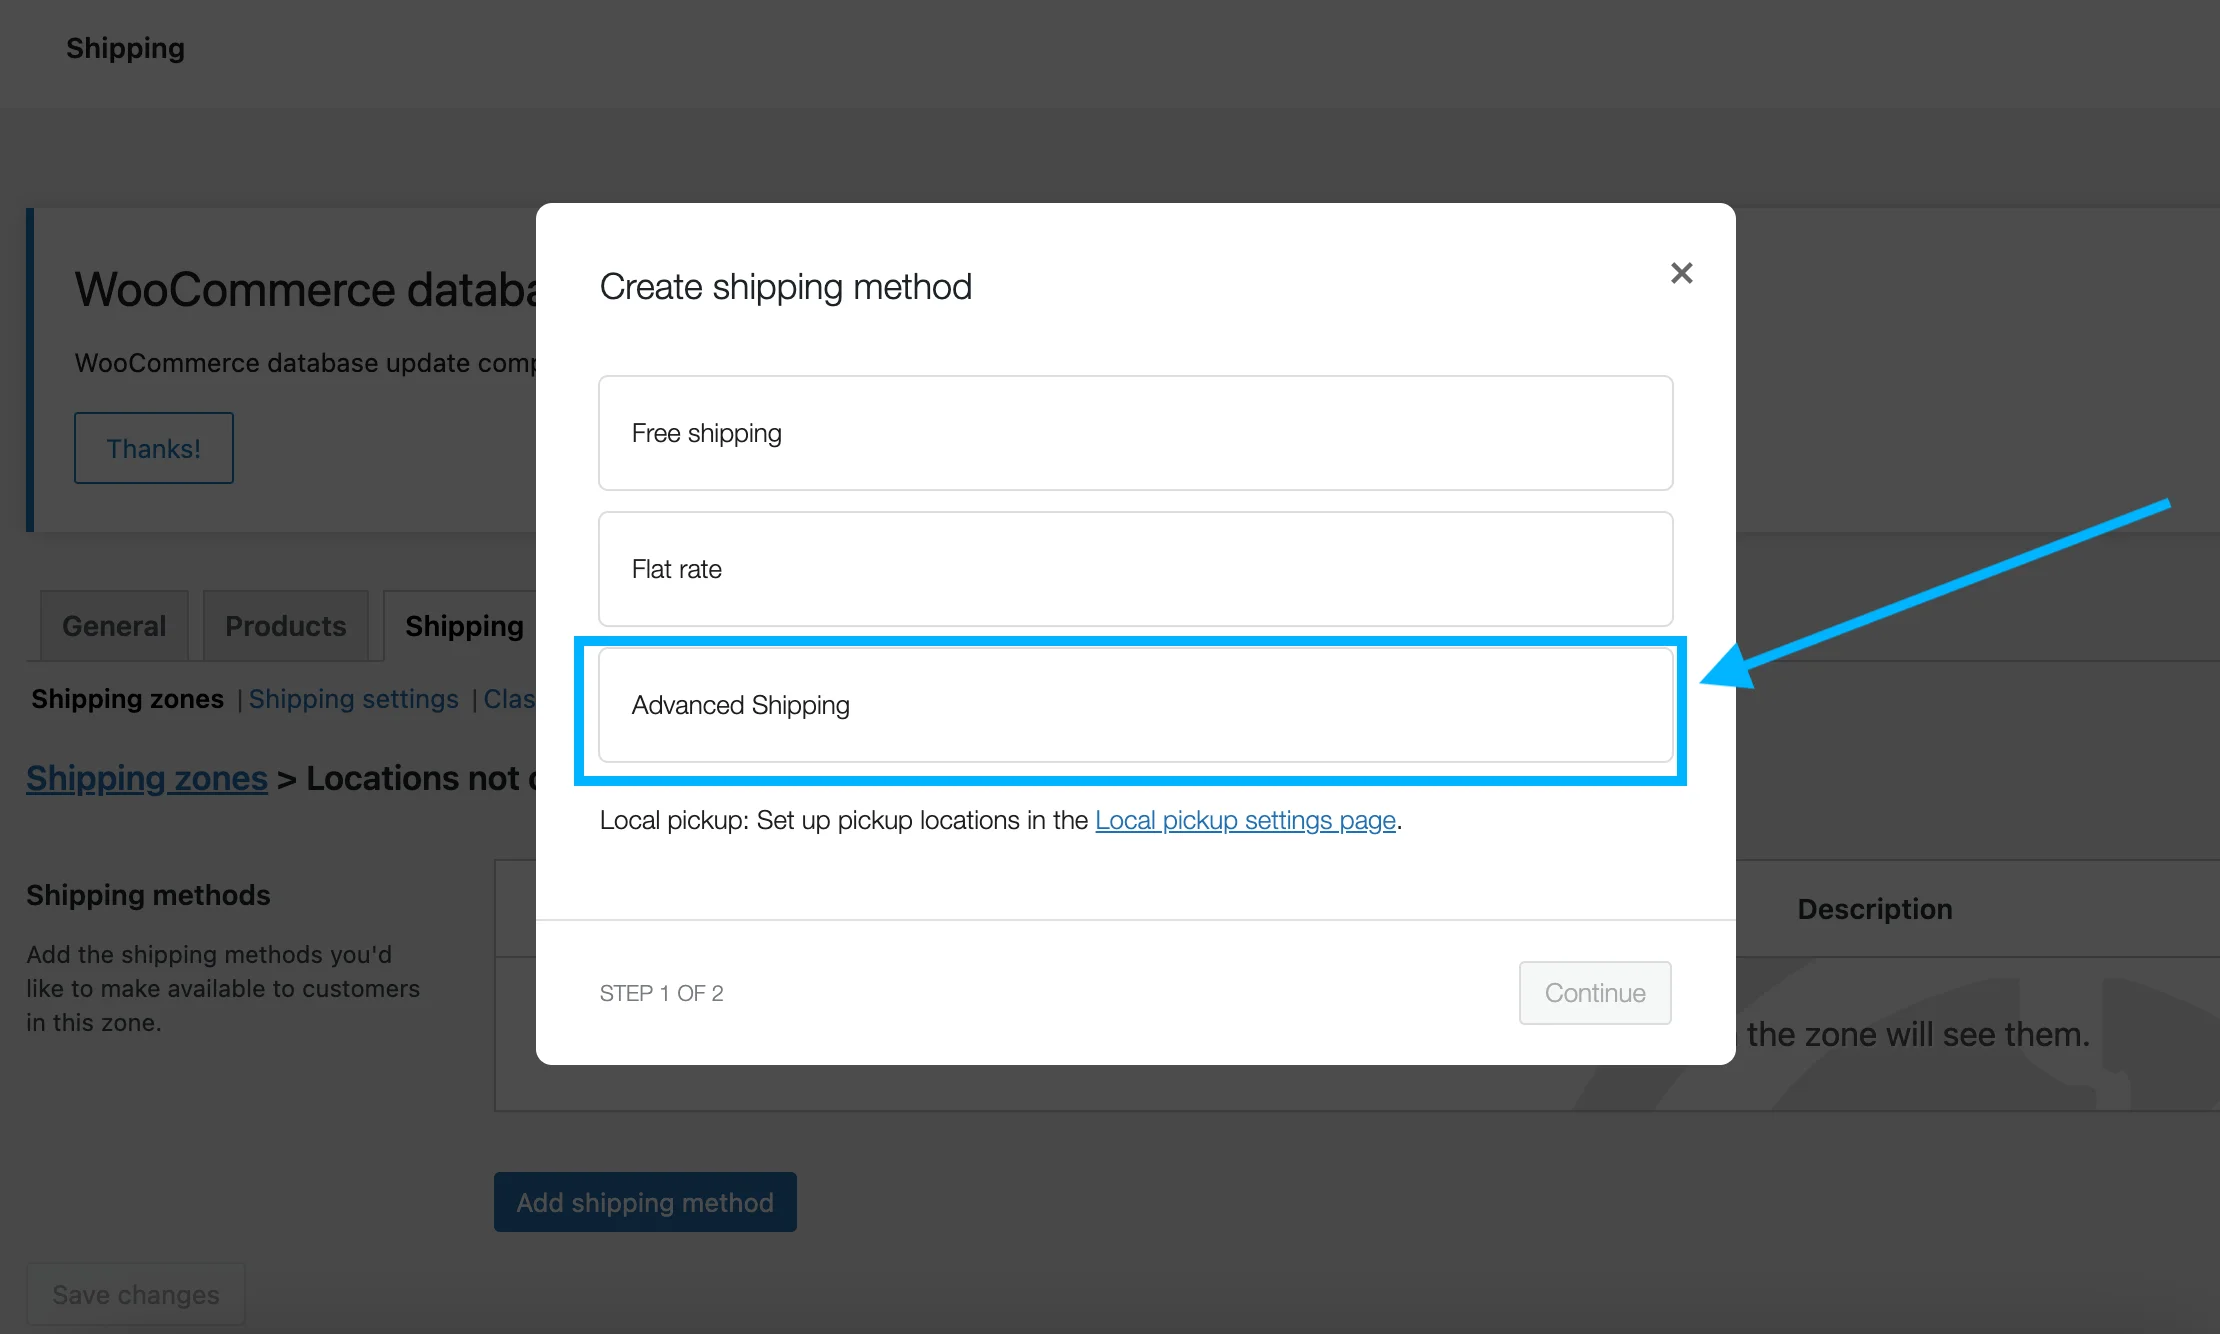
Task: Close the Create shipping method dialog
Action: (1681, 273)
